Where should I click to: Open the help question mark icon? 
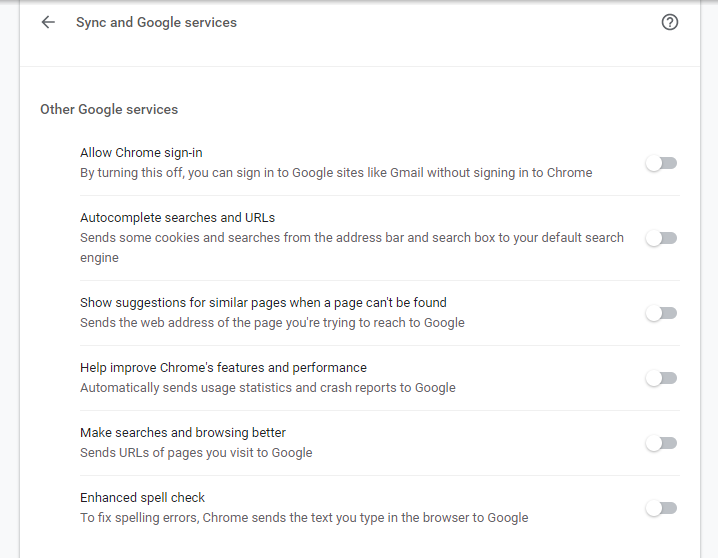(x=670, y=22)
